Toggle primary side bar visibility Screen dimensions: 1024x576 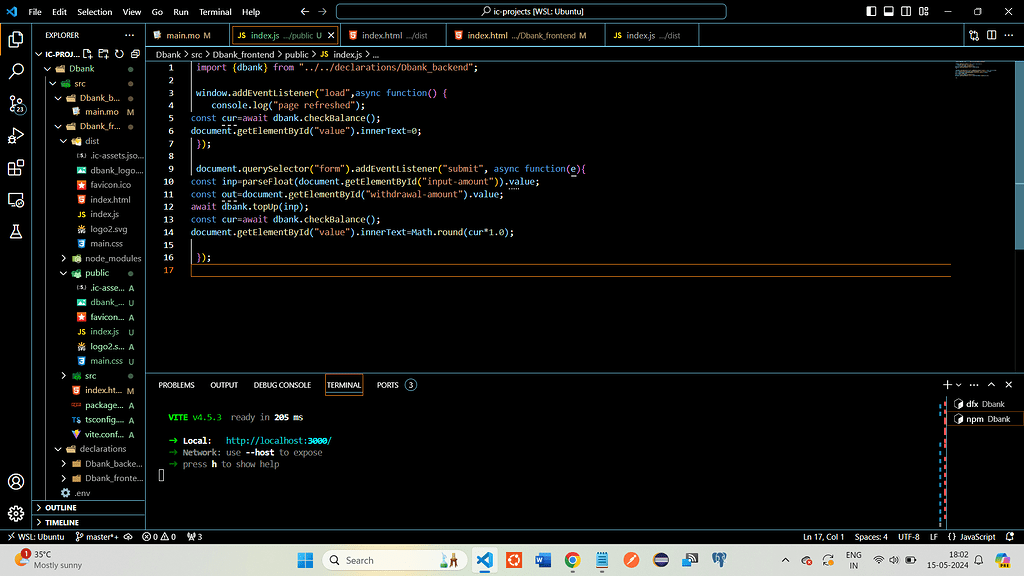(x=871, y=11)
